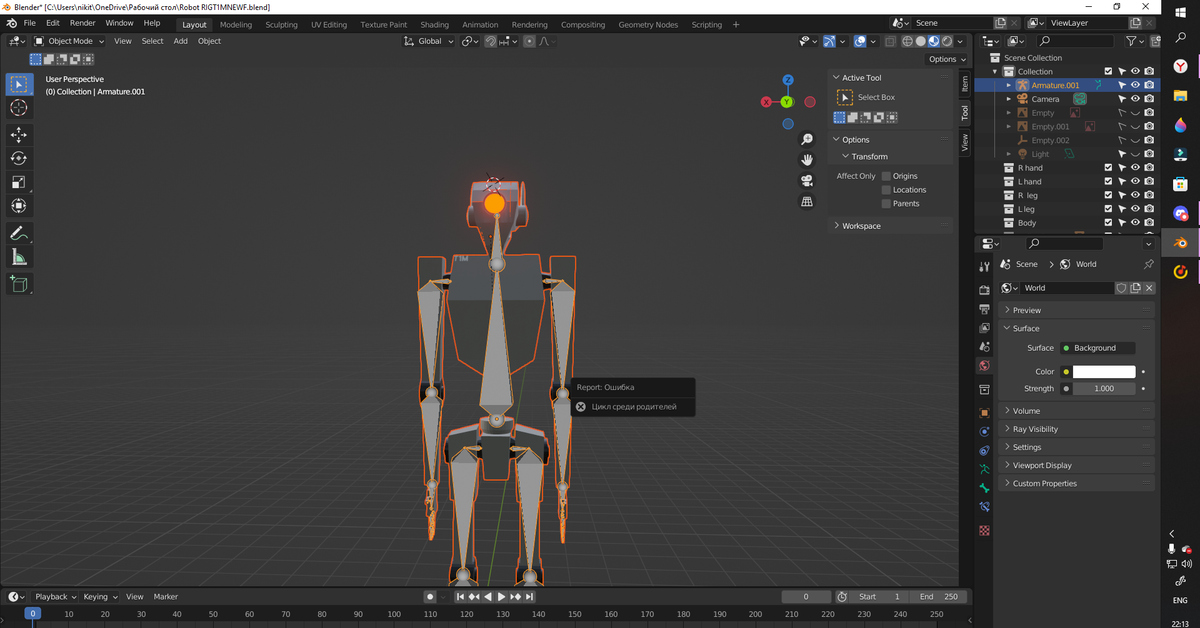Hide Armature.001 with the eye icon

[x=1135, y=86]
